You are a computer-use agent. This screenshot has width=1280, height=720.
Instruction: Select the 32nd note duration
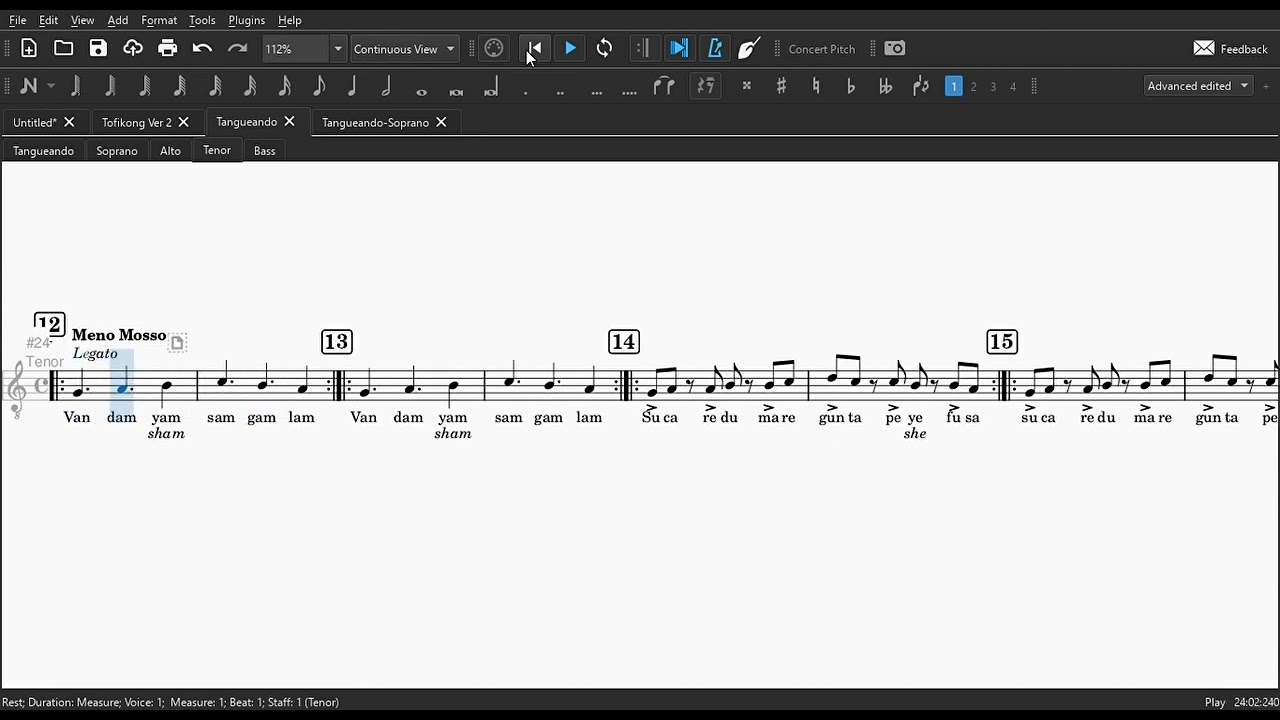pos(250,87)
